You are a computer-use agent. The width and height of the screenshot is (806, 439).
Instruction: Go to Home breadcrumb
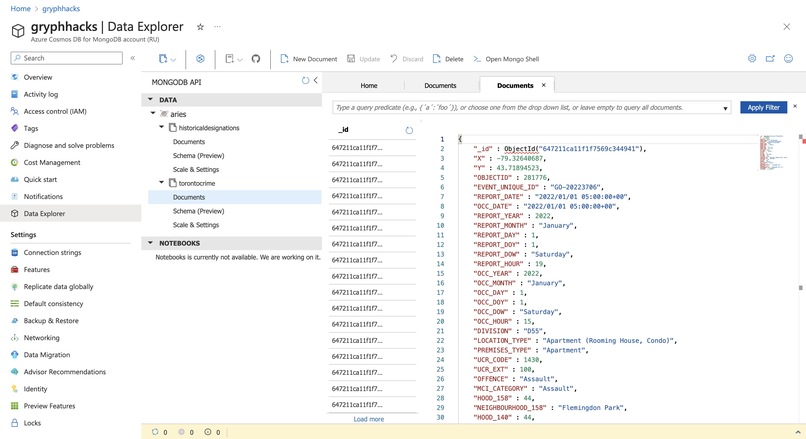click(x=21, y=9)
